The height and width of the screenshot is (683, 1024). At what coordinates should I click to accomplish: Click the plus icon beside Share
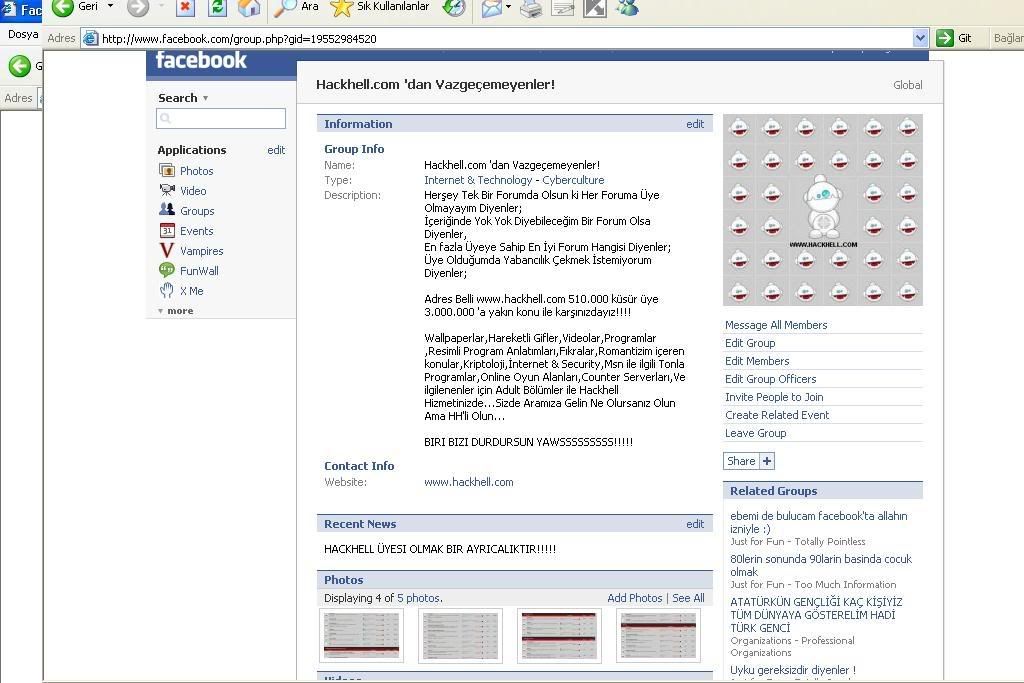[x=767, y=461]
